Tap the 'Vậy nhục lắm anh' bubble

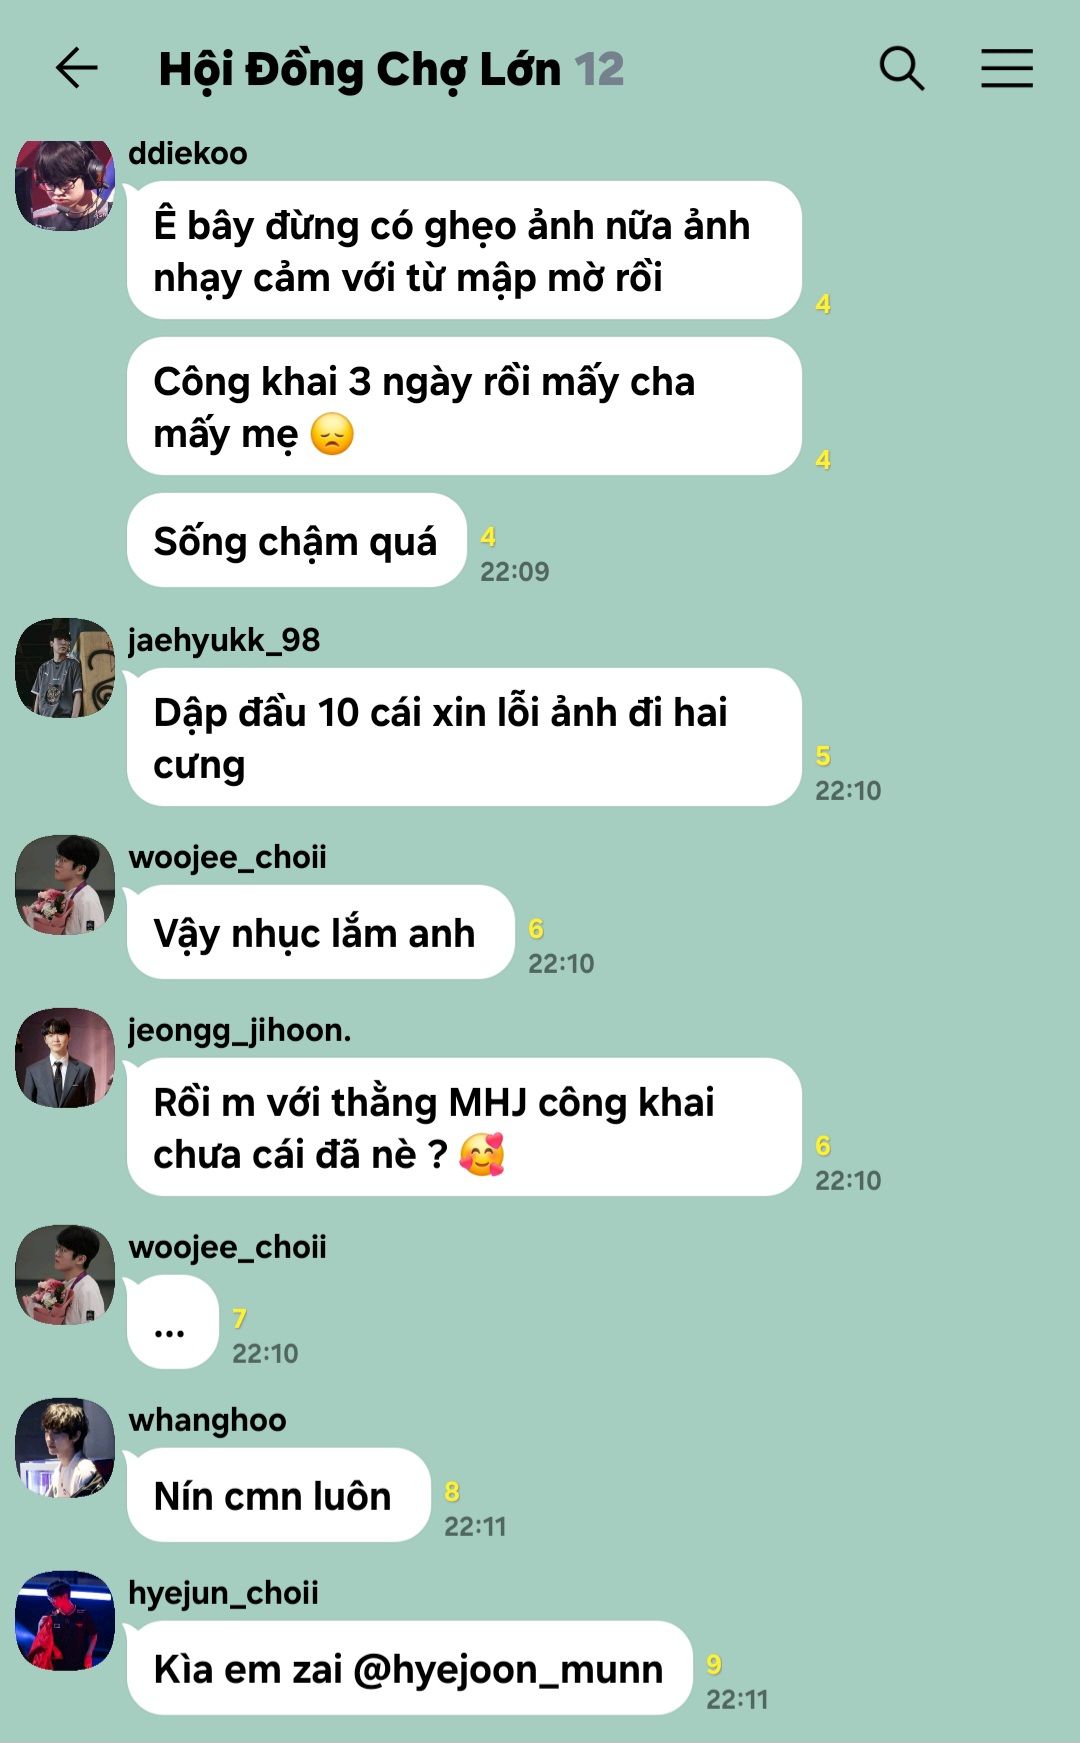pyautogui.click(x=320, y=932)
